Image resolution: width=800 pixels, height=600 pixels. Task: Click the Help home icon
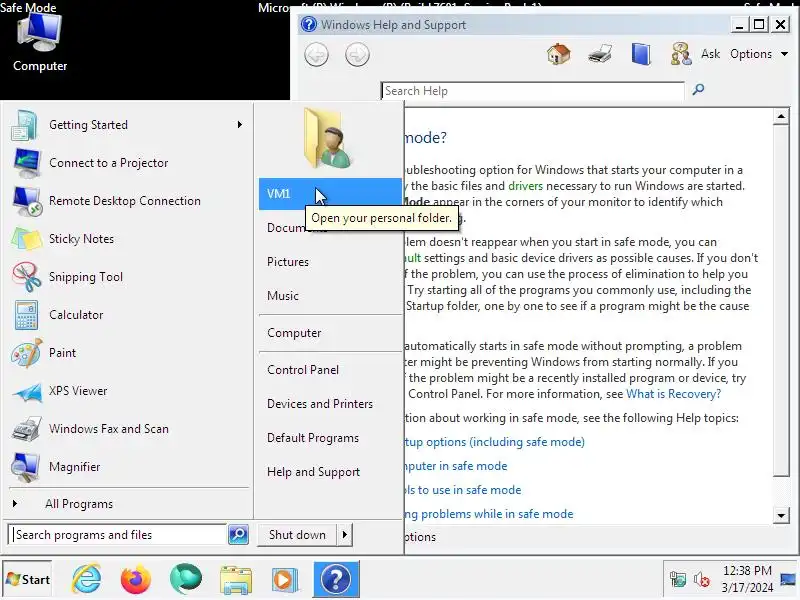pyautogui.click(x=559, y=54)
